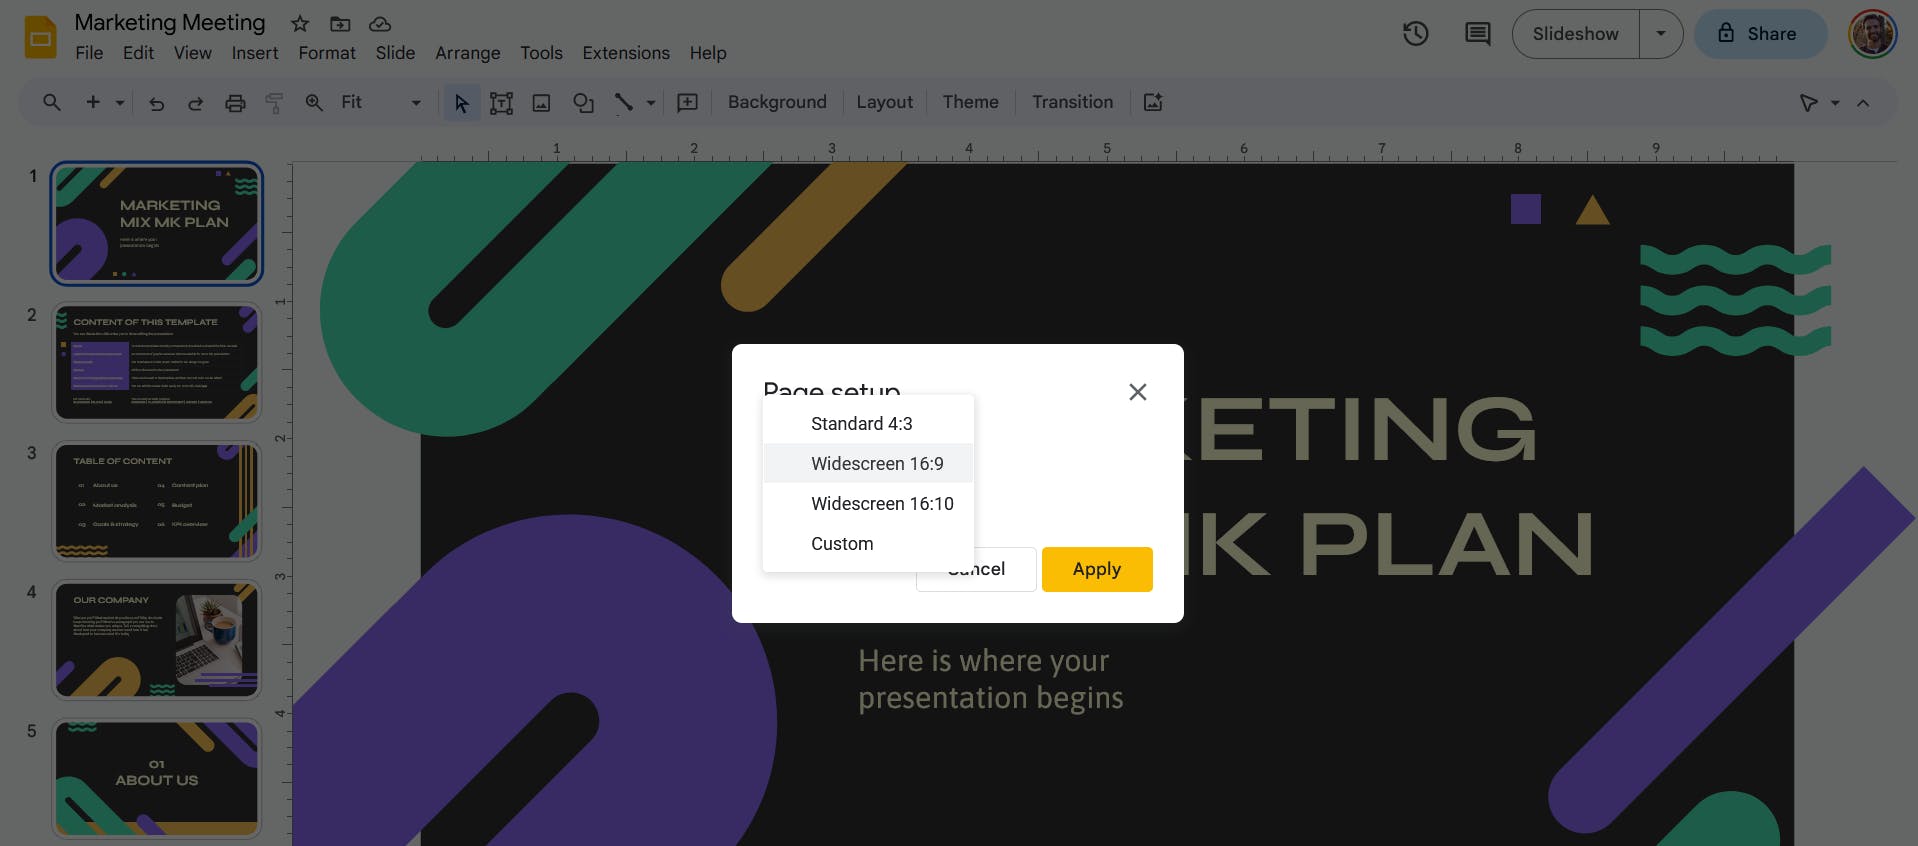The width and height of the screenshot is (1918, 846).
Task: Select slide 3 Table of Content thumbnail
Action: (x=157, y=501)
